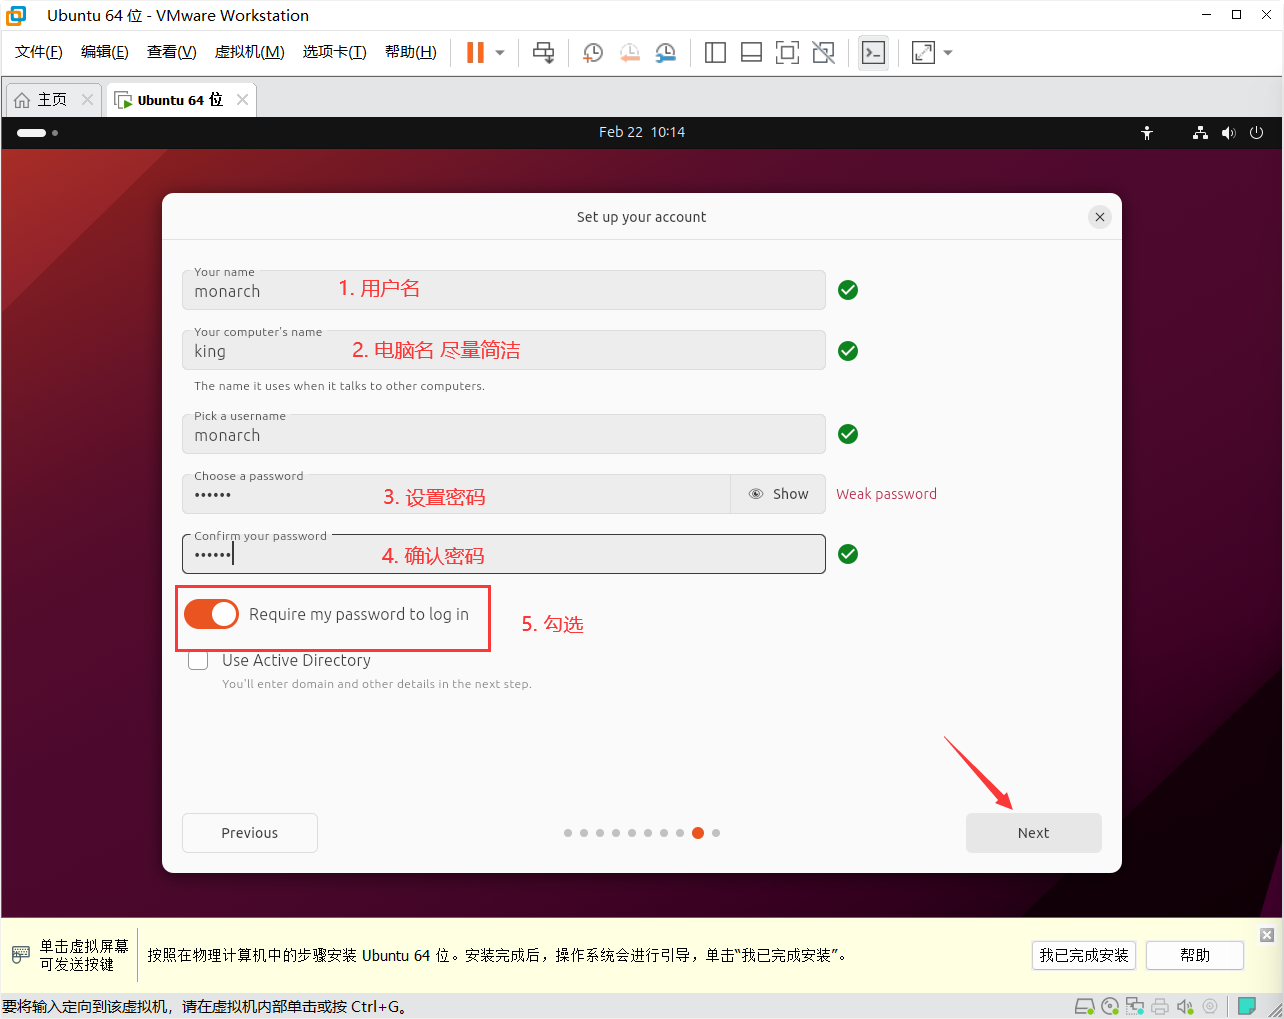Click the 我已完成安装 button

tap(1084, 955)
